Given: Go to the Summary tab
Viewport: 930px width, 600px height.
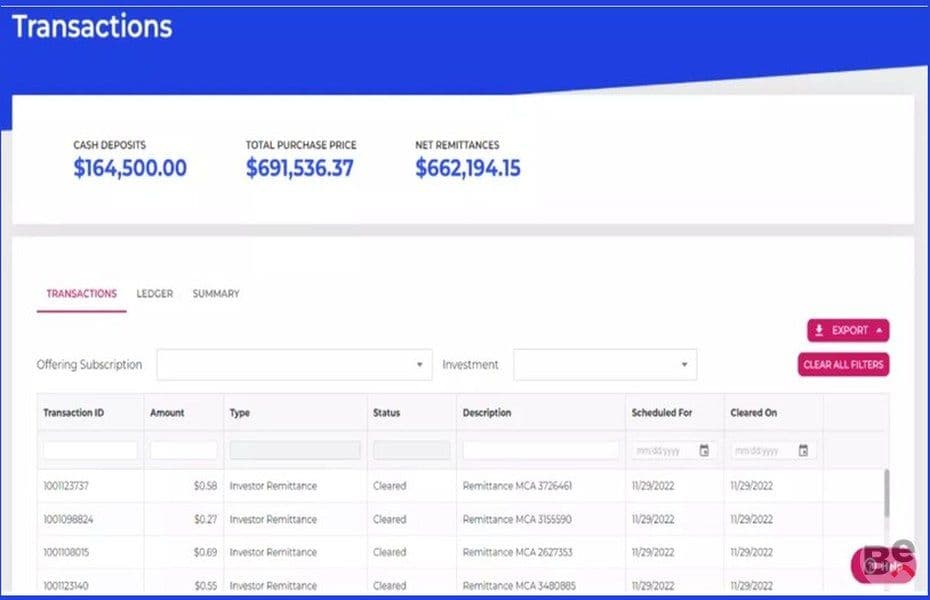Looking at the screenshot, I should [x=216, y=293].
